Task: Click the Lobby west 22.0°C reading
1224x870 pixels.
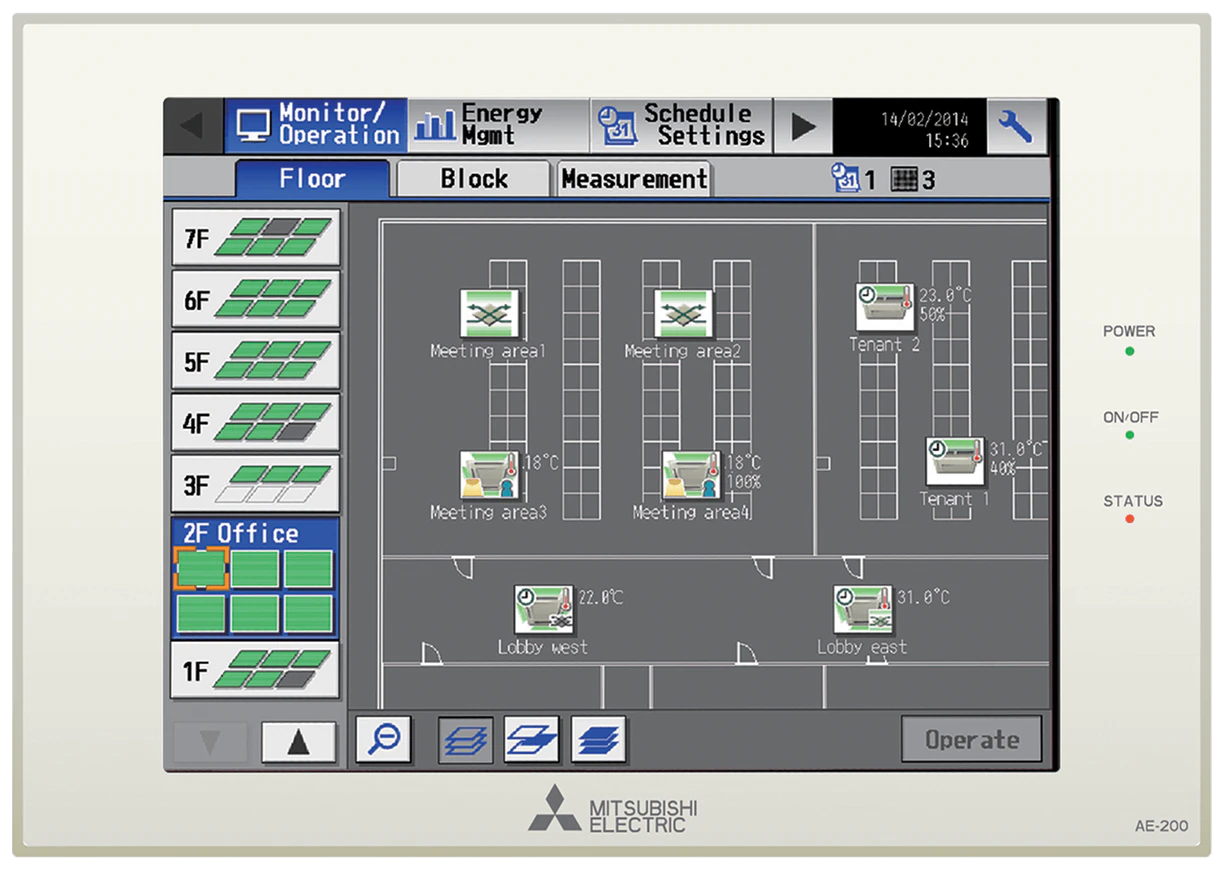Action: click(x=600, y=597)
